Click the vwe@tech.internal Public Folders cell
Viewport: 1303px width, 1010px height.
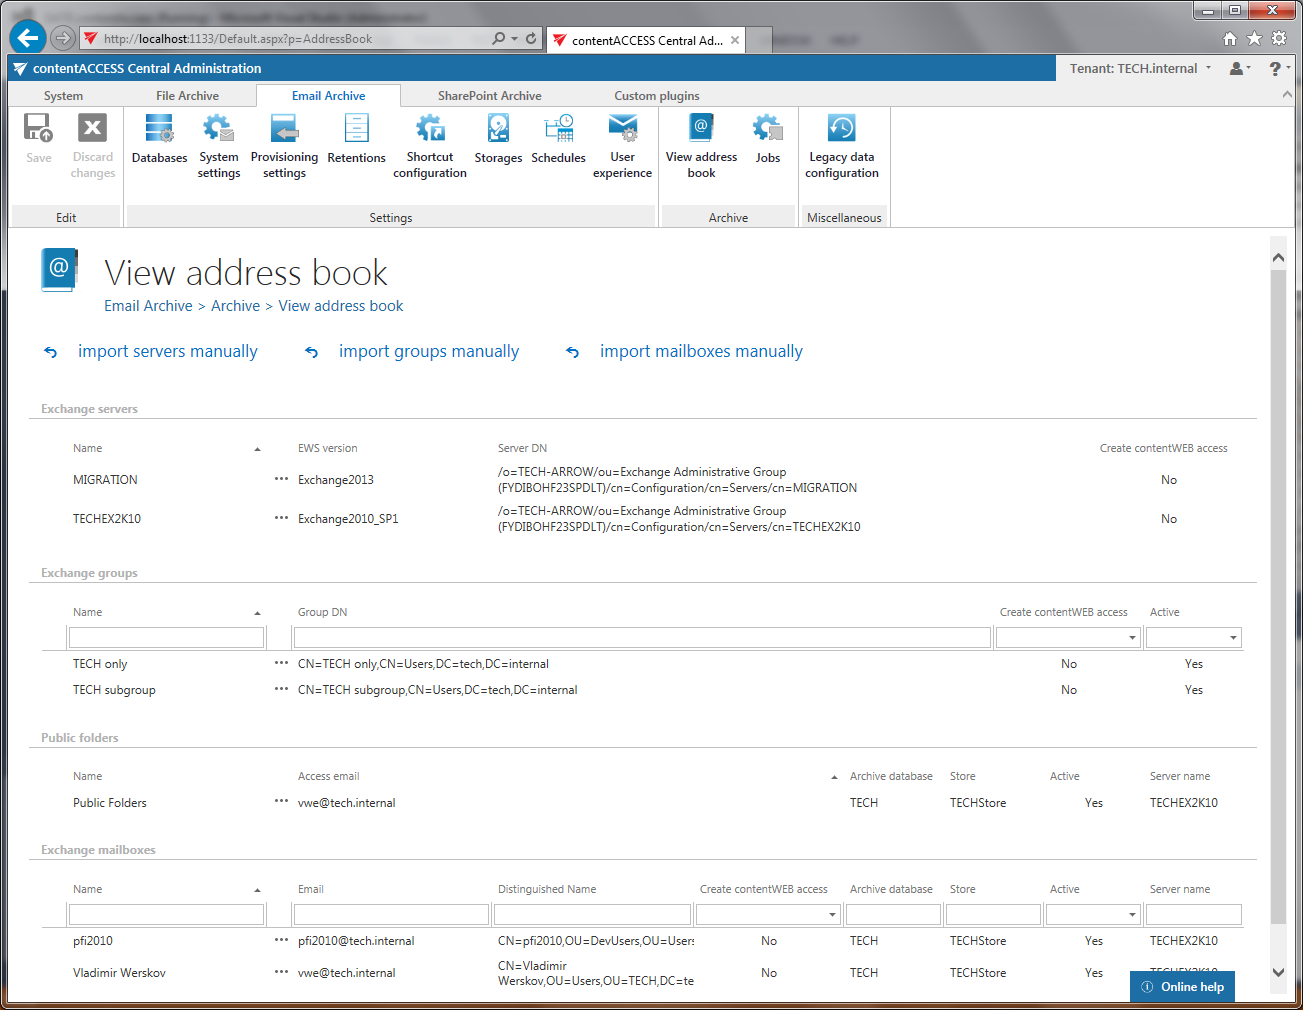pos(346,803)
